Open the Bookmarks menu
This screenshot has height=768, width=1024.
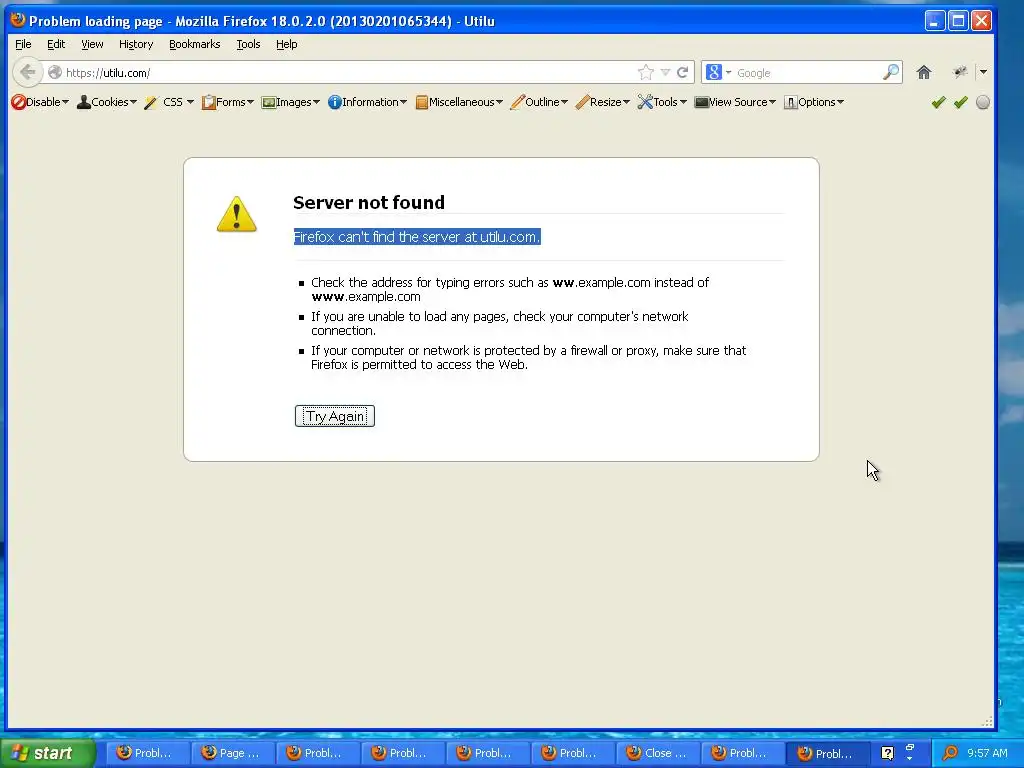click(195, 44)
